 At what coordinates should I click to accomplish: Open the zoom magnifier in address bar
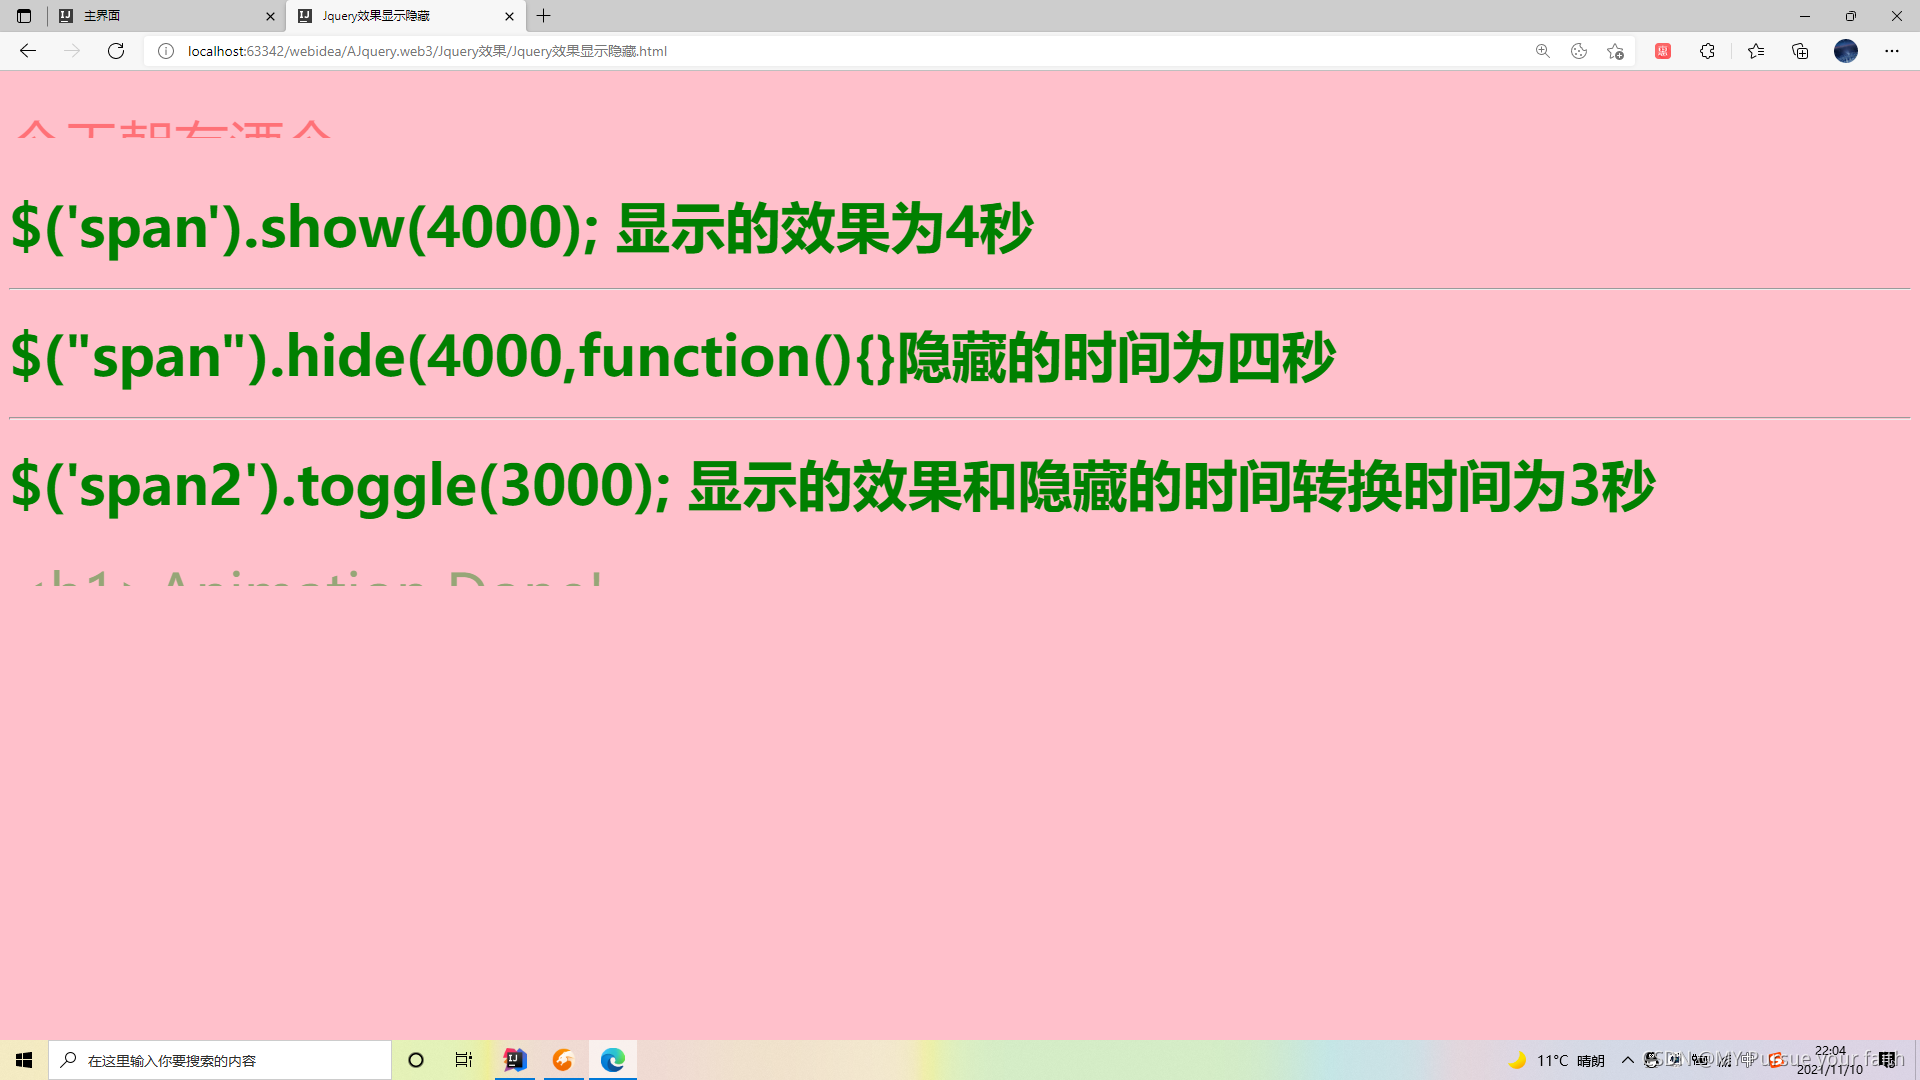click(x=1543, y=51)
